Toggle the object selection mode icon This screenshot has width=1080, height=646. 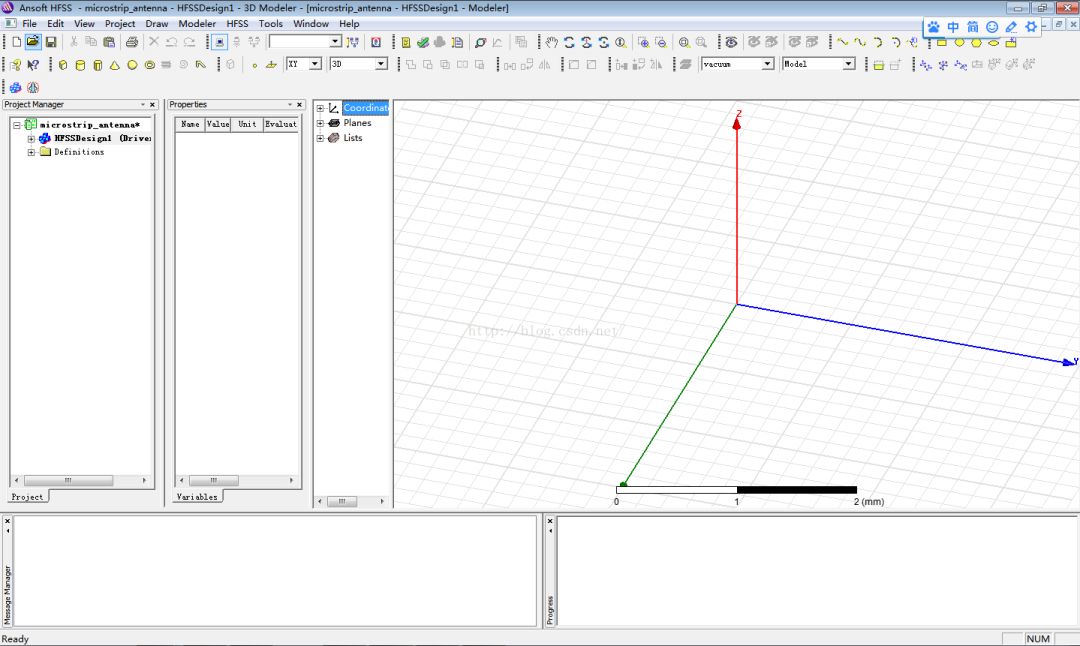click(x=219, y=42)
